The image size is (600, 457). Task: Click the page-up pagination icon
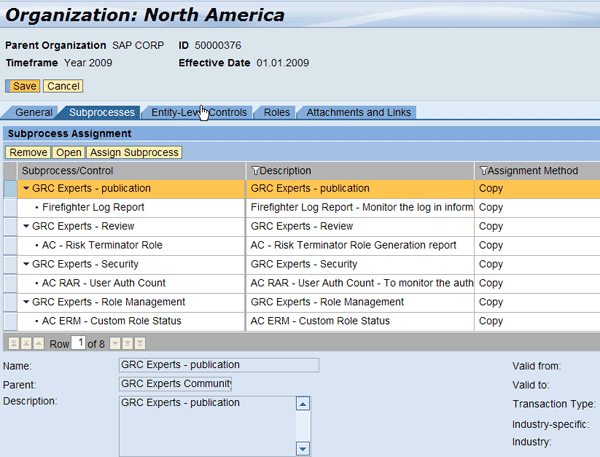[26, 343]
